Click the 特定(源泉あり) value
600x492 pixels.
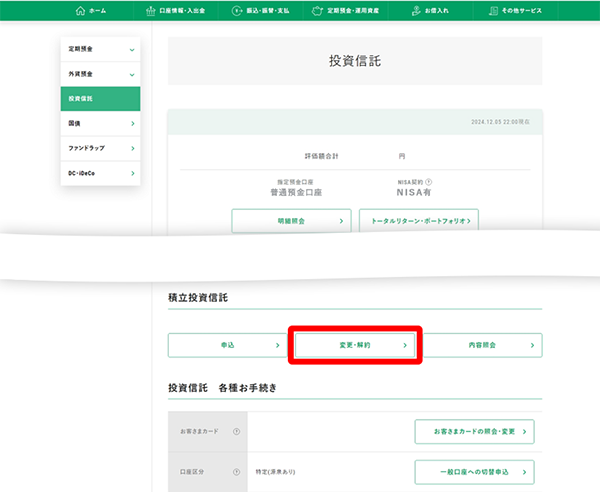pos(276,472)
